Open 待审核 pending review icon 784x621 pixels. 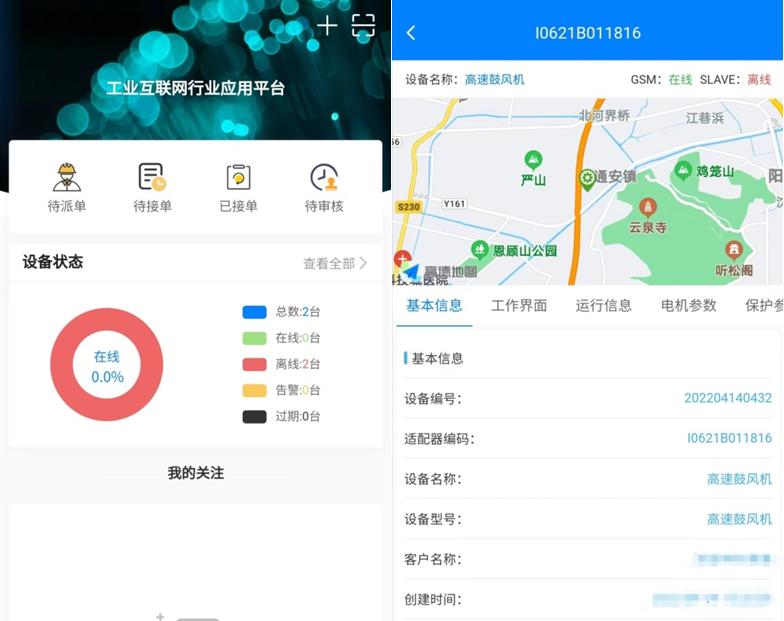[324, 188]
